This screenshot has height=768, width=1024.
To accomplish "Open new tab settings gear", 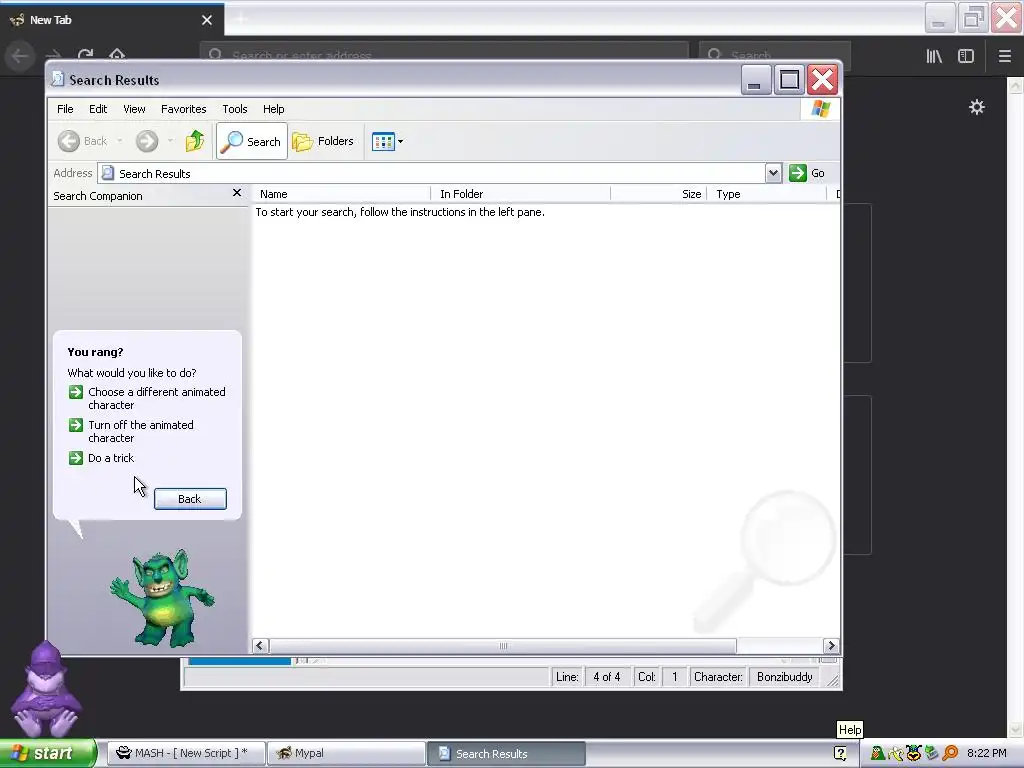I will 976,107.
